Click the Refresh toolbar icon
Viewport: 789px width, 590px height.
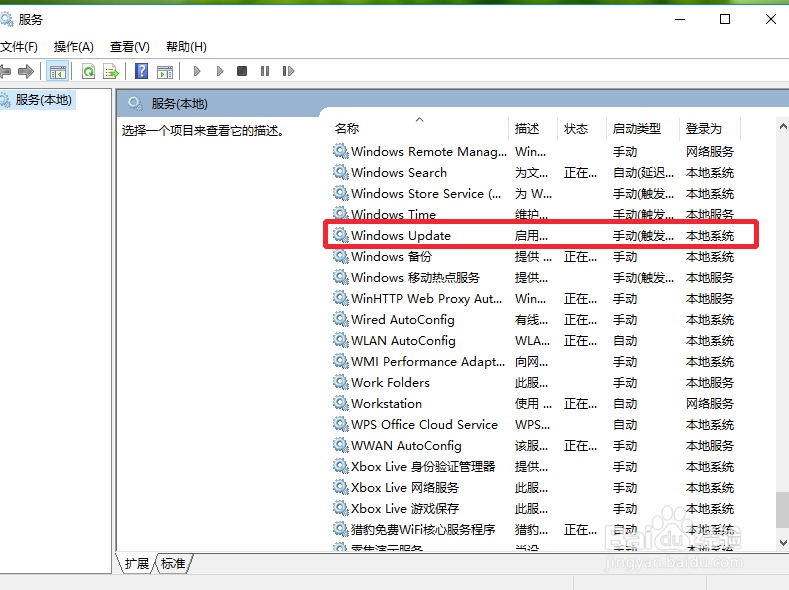tap(89, 71)
